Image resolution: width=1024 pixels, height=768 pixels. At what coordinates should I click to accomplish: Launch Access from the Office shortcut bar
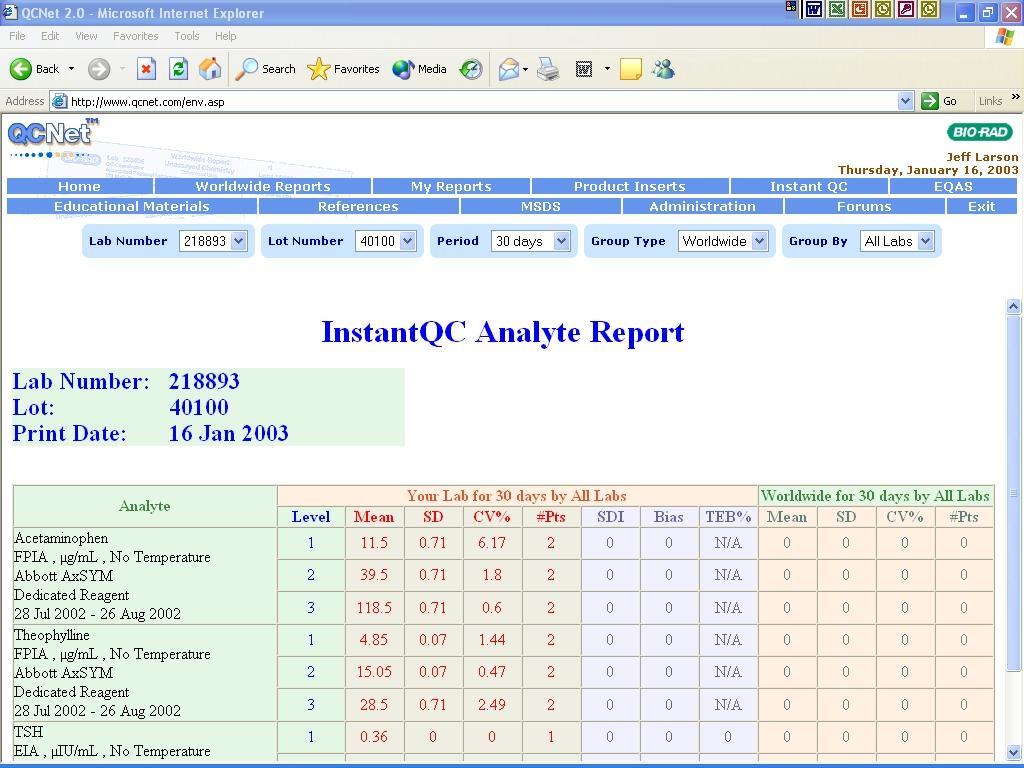906,9
